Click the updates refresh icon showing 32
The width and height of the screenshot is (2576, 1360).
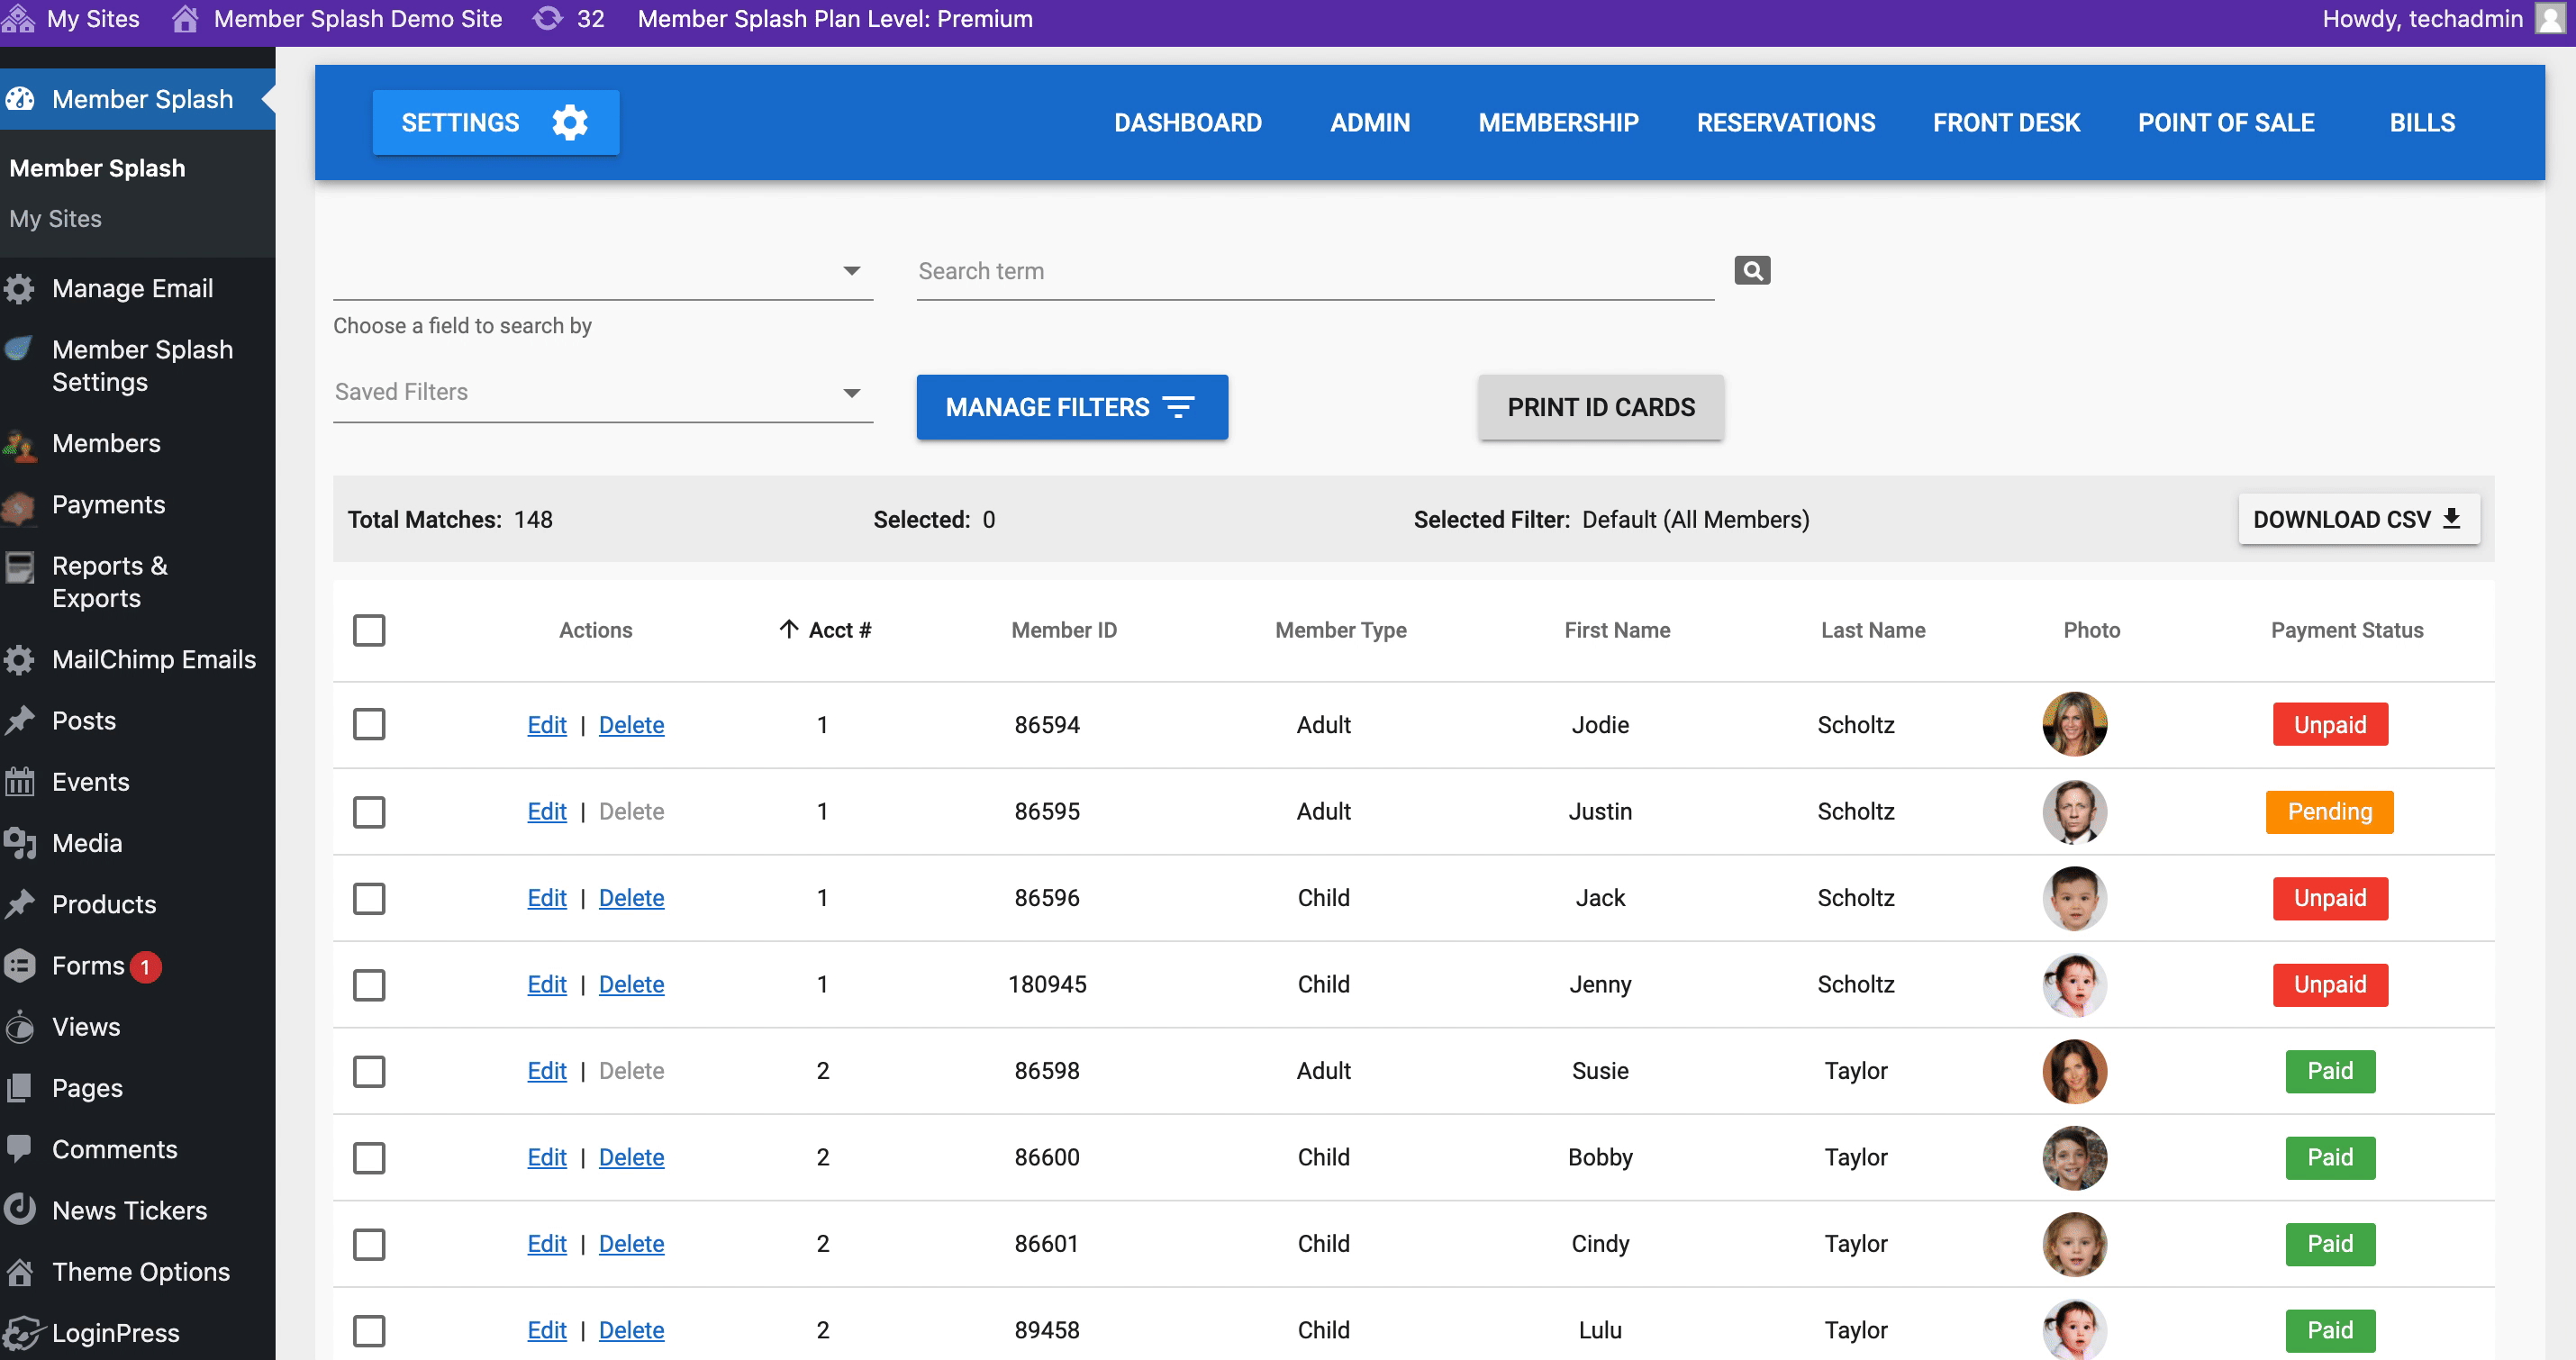tap(547, 18)
